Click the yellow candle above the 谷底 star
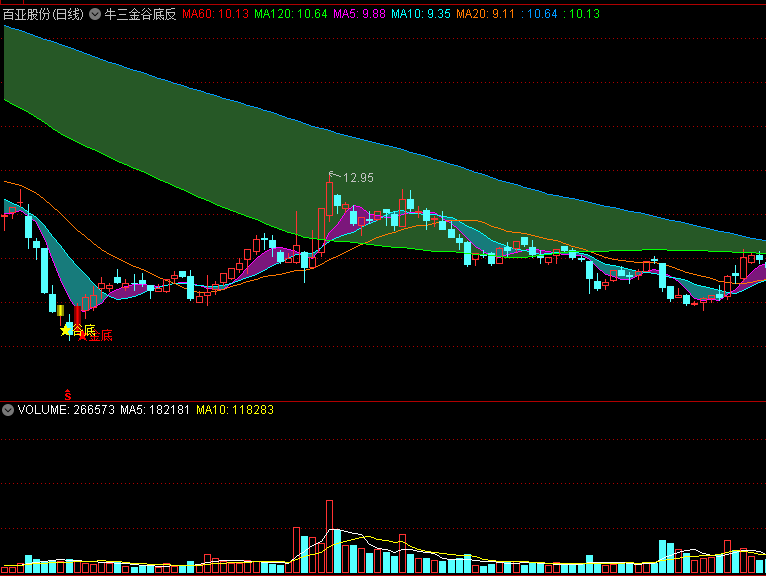766x576 pixels. click(x=61, y=311)
